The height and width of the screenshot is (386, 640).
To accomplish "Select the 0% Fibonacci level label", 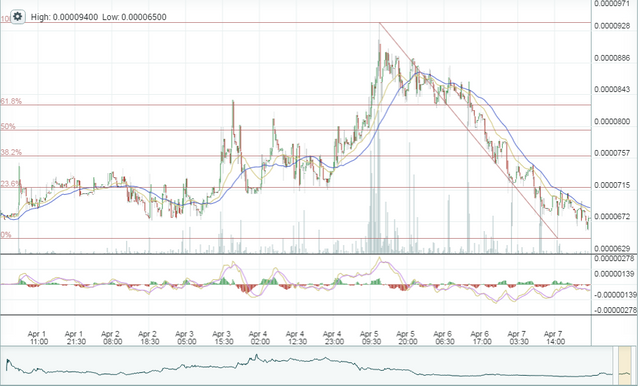I will point(6,235).
